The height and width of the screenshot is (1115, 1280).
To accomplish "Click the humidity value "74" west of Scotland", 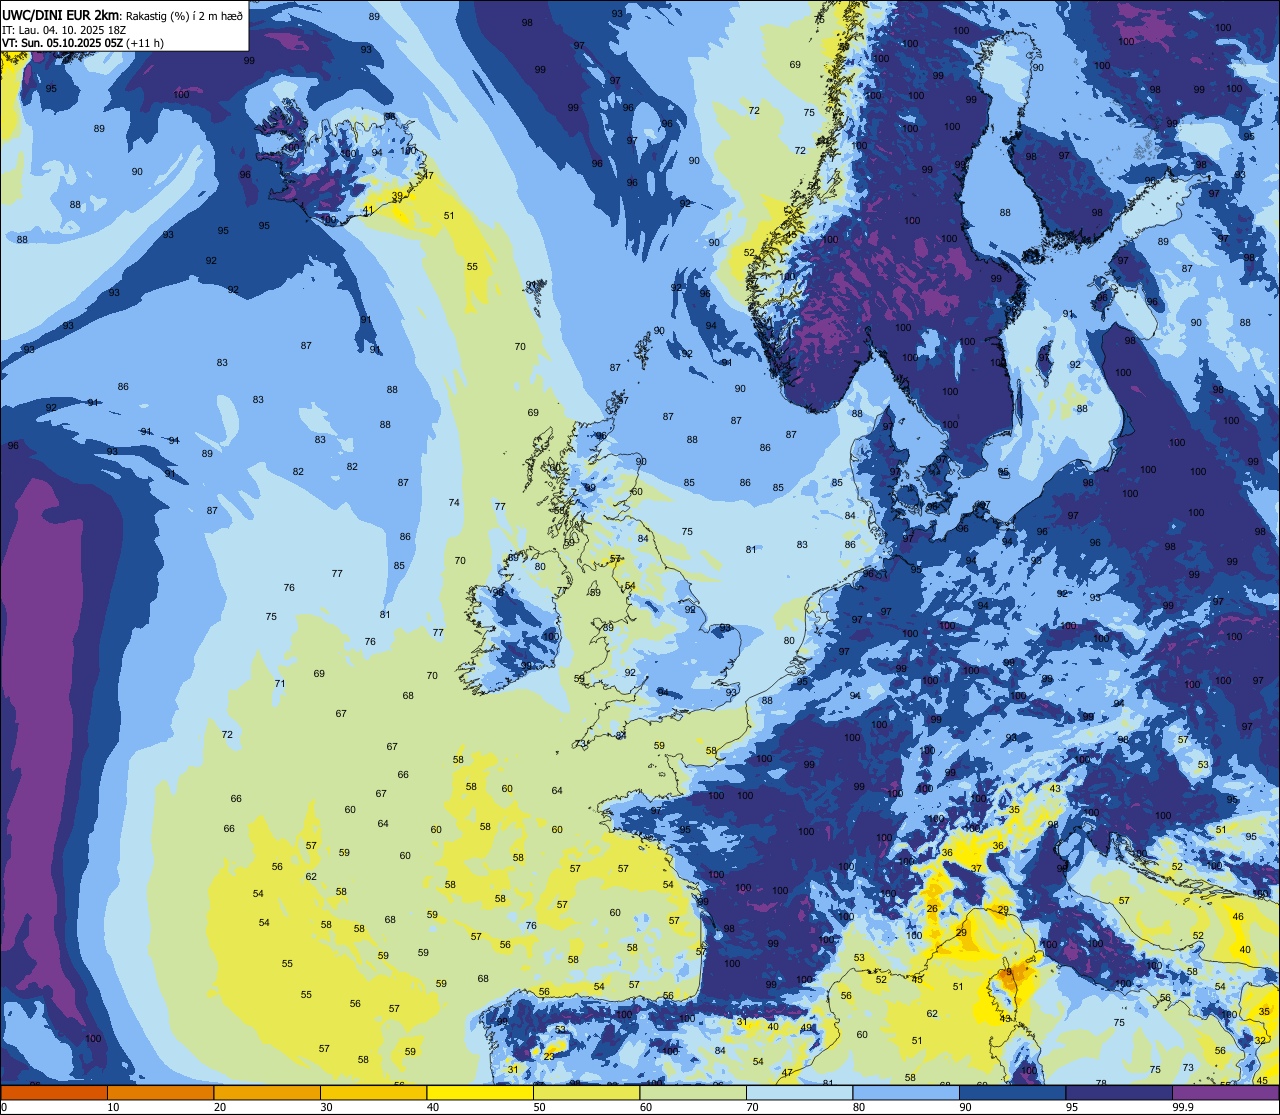I will point(454,503).
